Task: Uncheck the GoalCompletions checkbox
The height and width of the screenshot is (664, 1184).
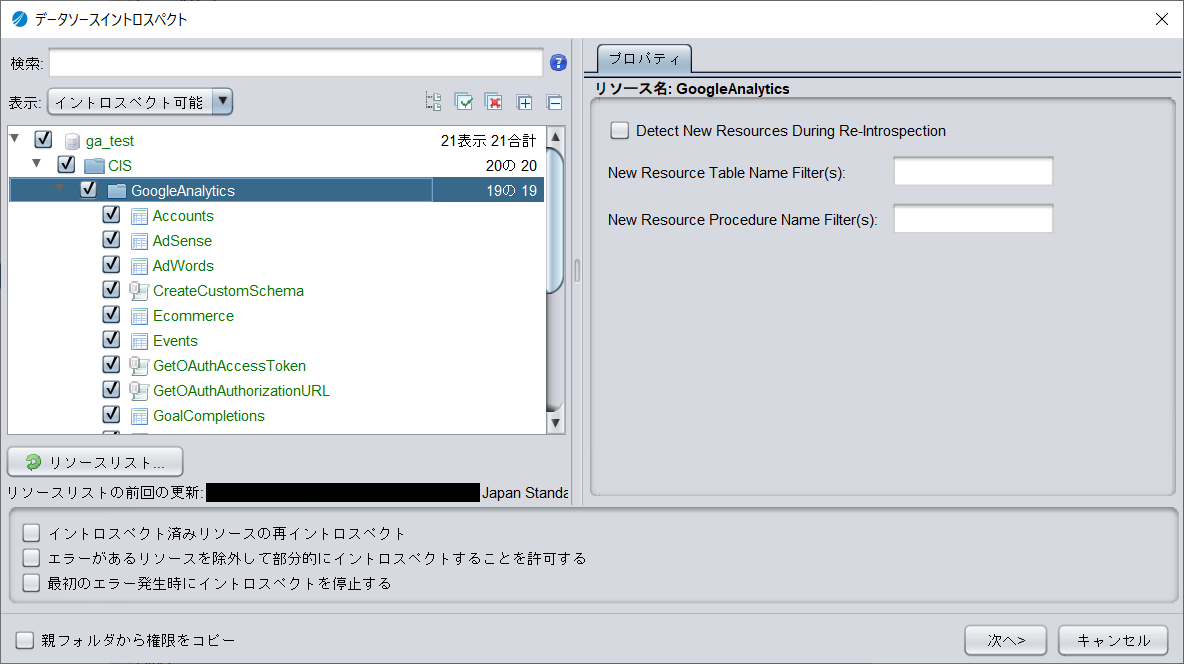Action: [111, 414]
